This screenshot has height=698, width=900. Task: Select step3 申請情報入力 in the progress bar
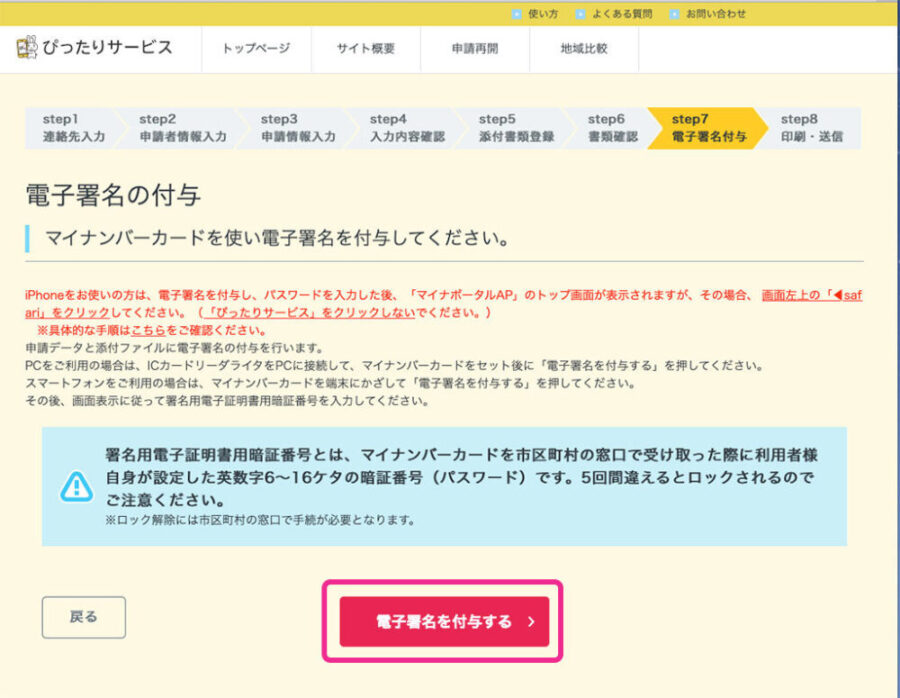tap(298, 128)
